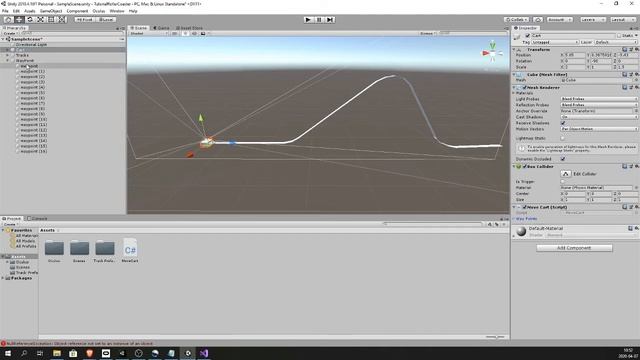Open Move Cart script settings gear
Screen dimensions: 640x360
[636, 207]
